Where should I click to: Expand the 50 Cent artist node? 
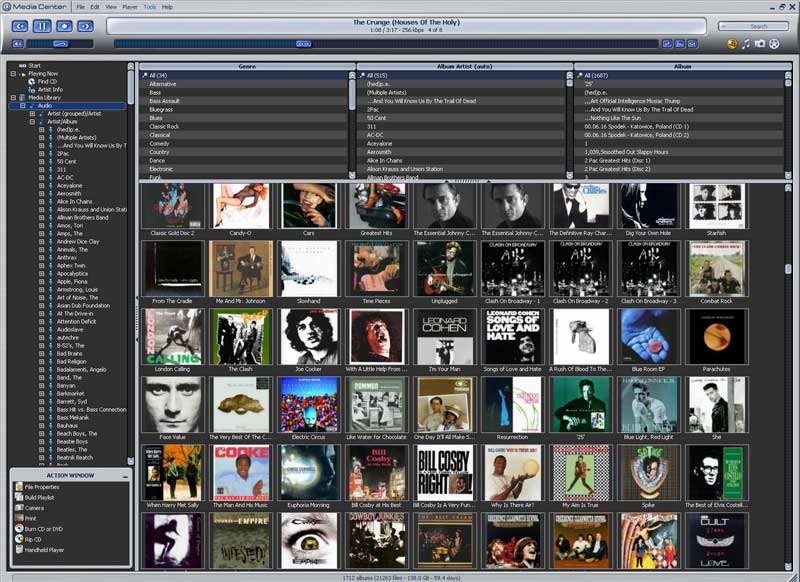point(41,162)
